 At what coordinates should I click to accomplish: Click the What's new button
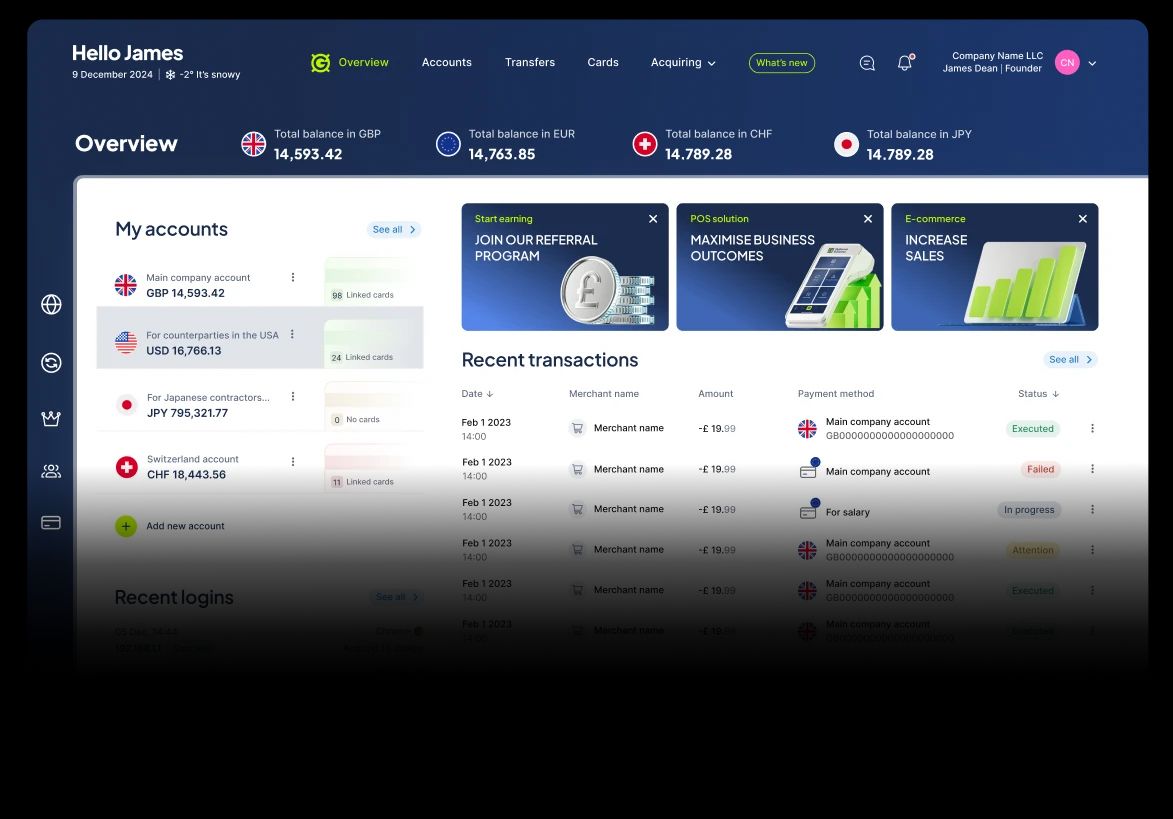[x=781, y=63]
